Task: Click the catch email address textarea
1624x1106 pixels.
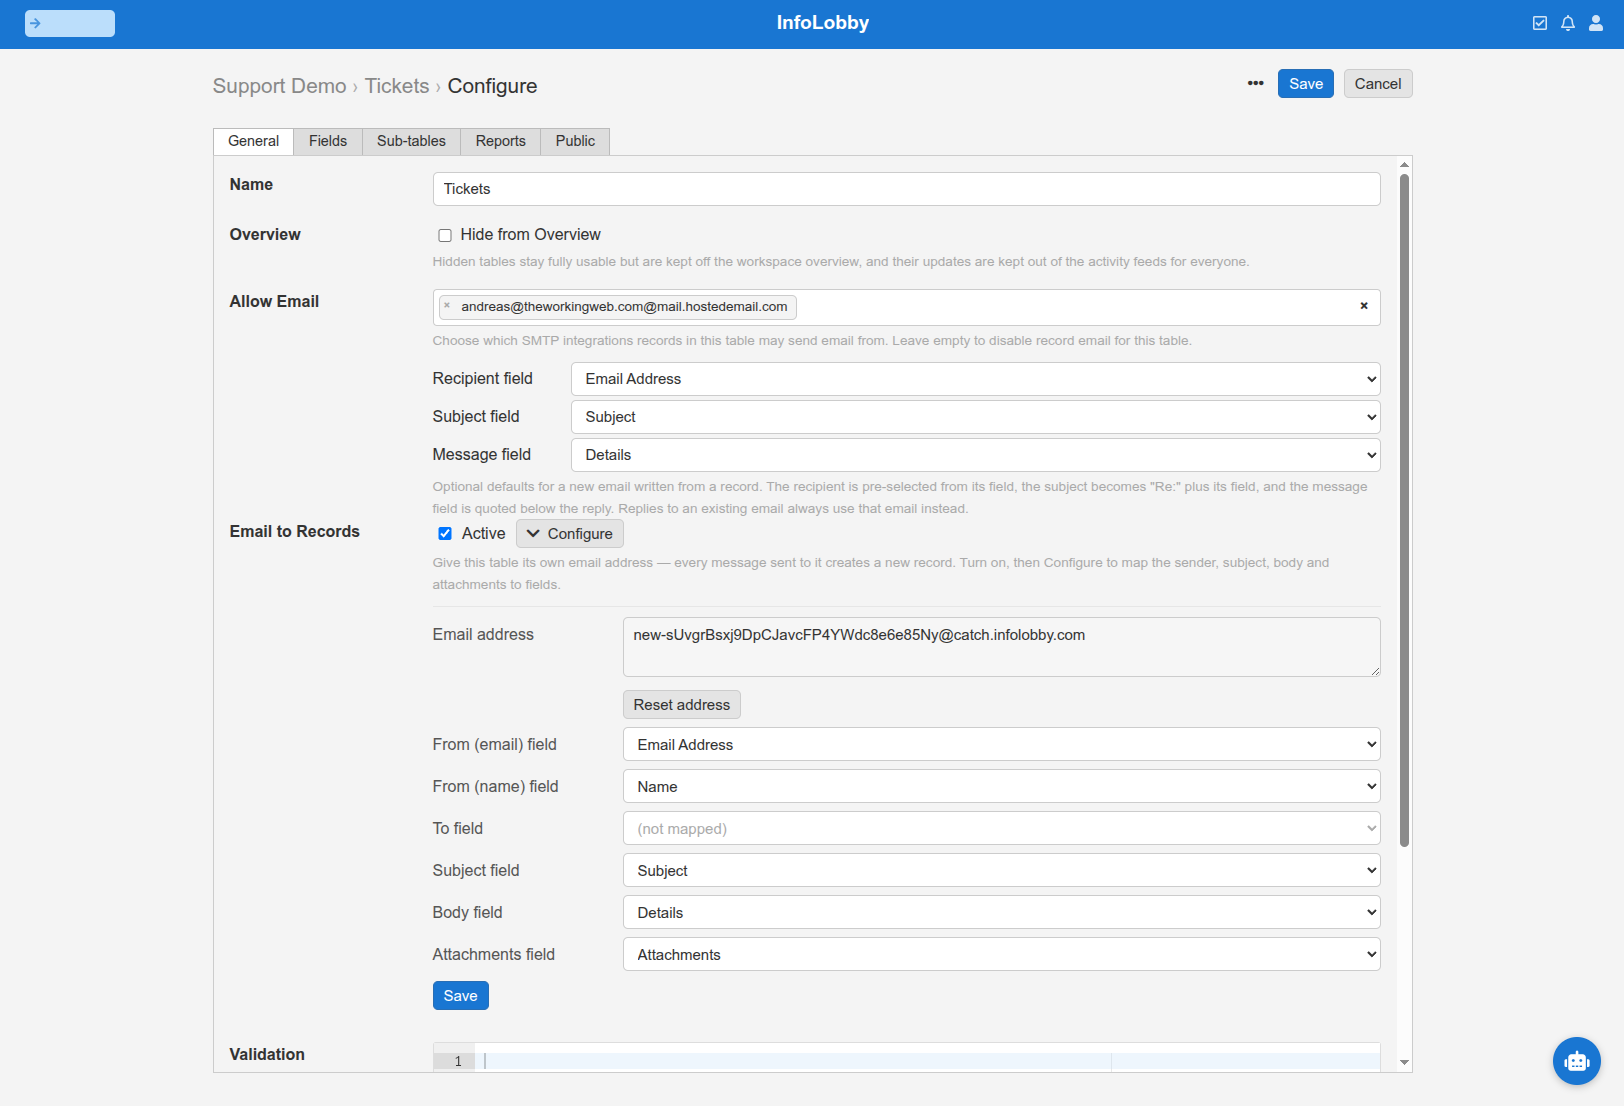Action: tap(1002, 647)
